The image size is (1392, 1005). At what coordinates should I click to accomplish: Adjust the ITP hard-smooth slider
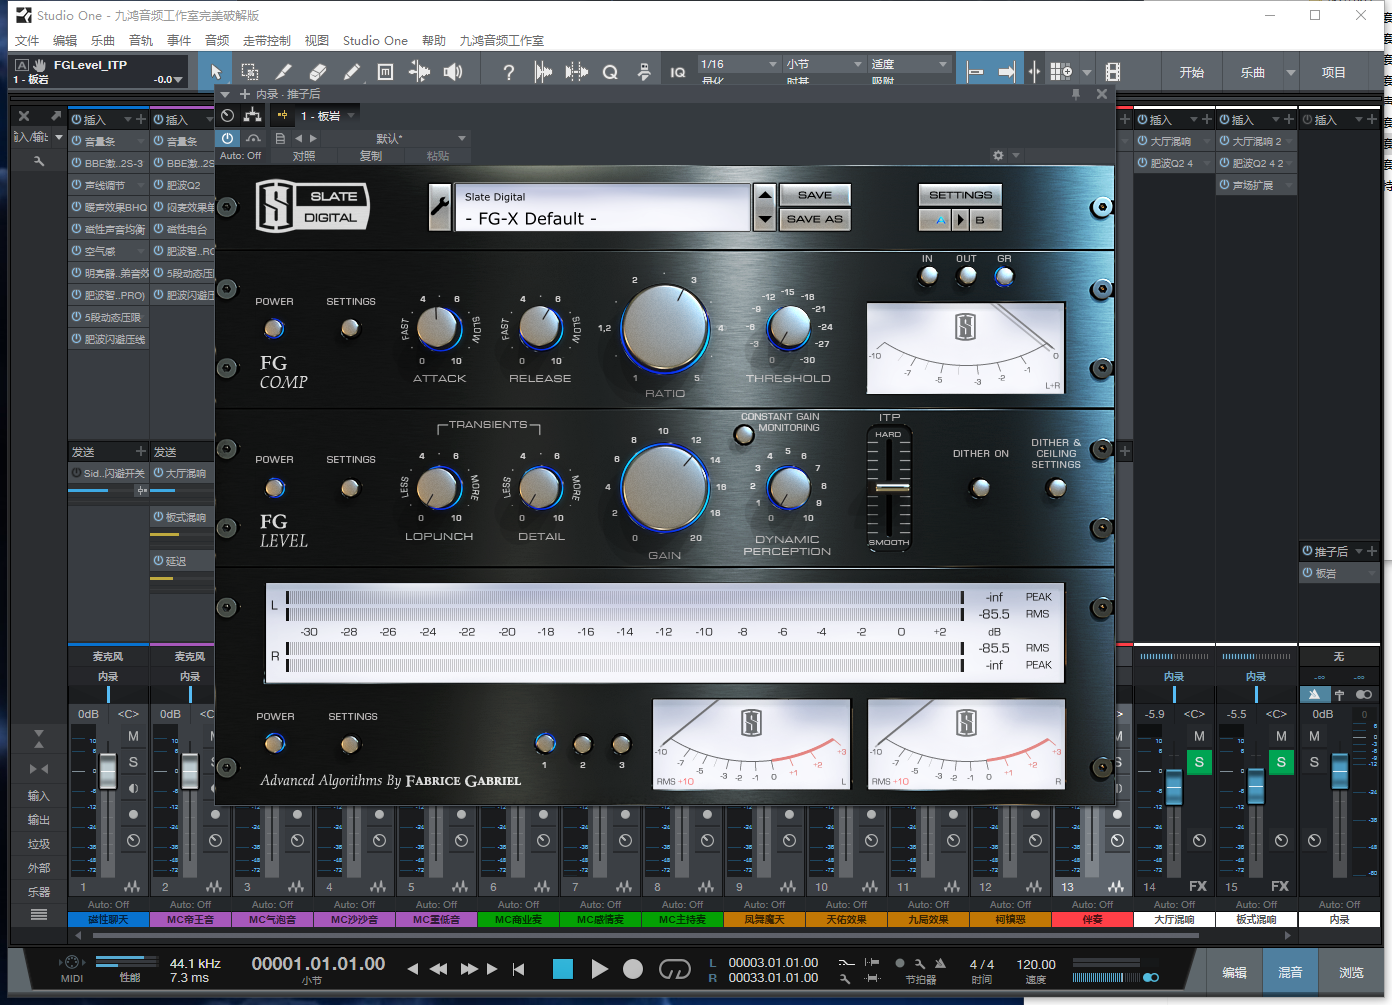coord(889,487)
